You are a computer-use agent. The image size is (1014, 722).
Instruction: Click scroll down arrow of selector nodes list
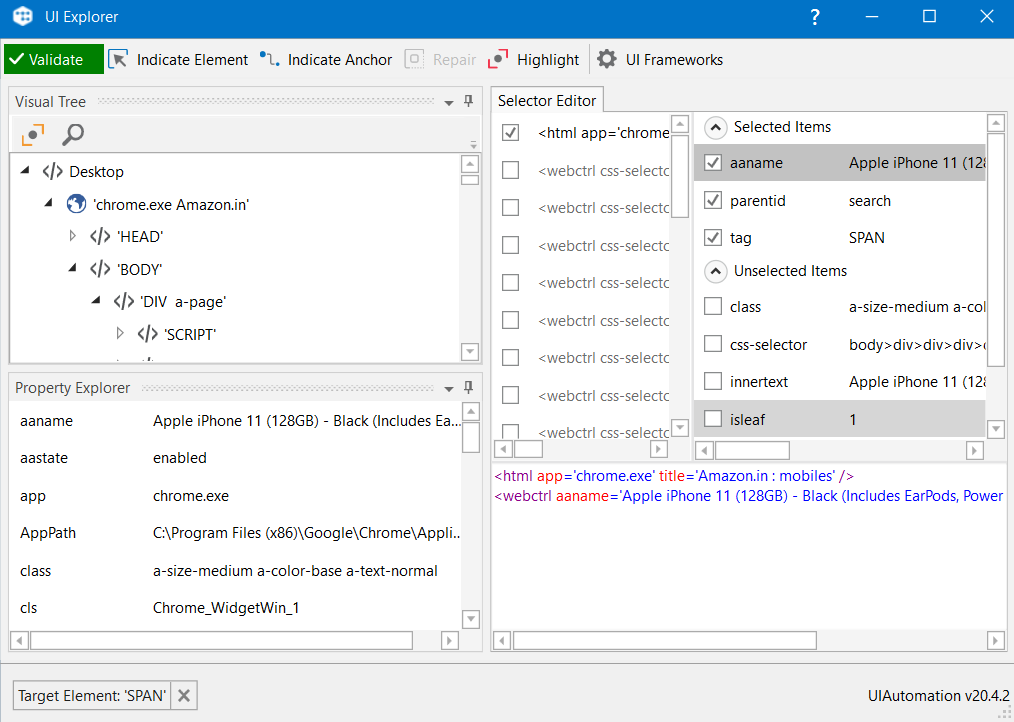680,428
